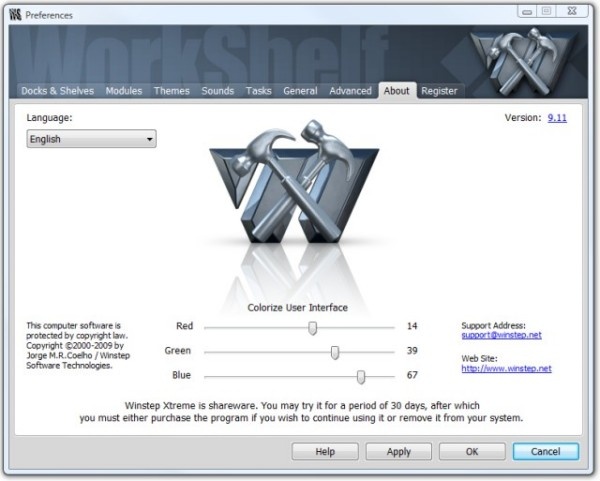Click the hammers icon in header banner
Screen dimensions: 600x481
click(523, 61)
